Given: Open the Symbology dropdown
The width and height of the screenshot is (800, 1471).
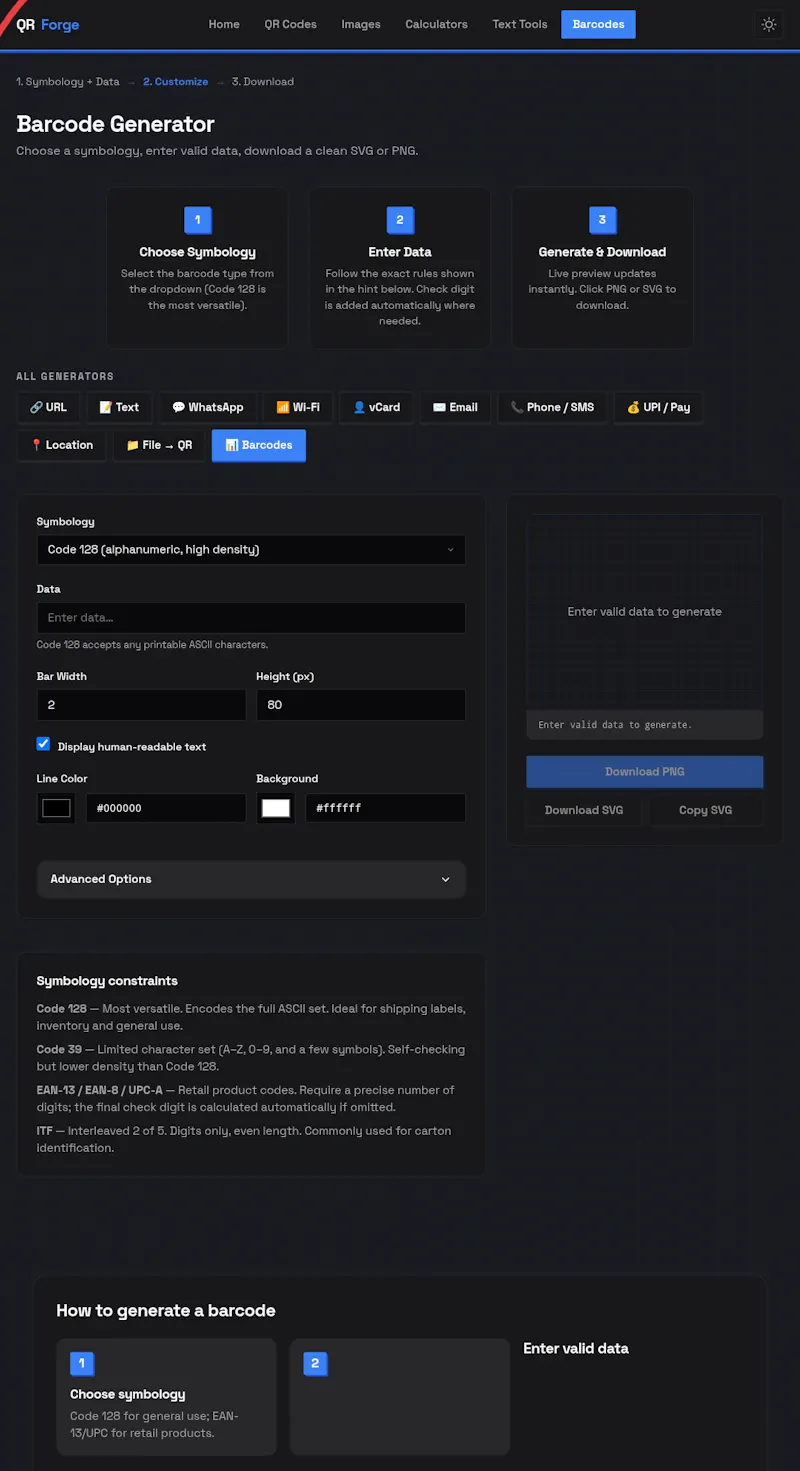Looking at the screenshot, I should point(251,549).
